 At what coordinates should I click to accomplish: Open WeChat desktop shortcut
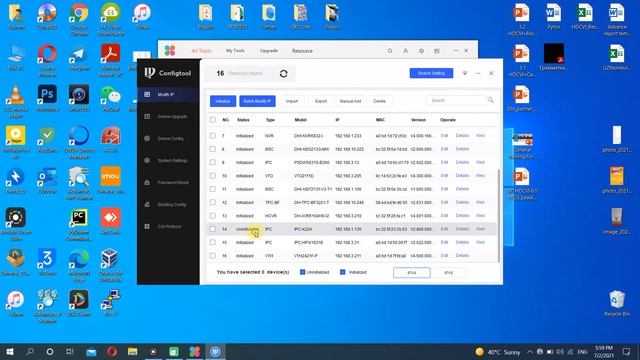tap(111, 98)
